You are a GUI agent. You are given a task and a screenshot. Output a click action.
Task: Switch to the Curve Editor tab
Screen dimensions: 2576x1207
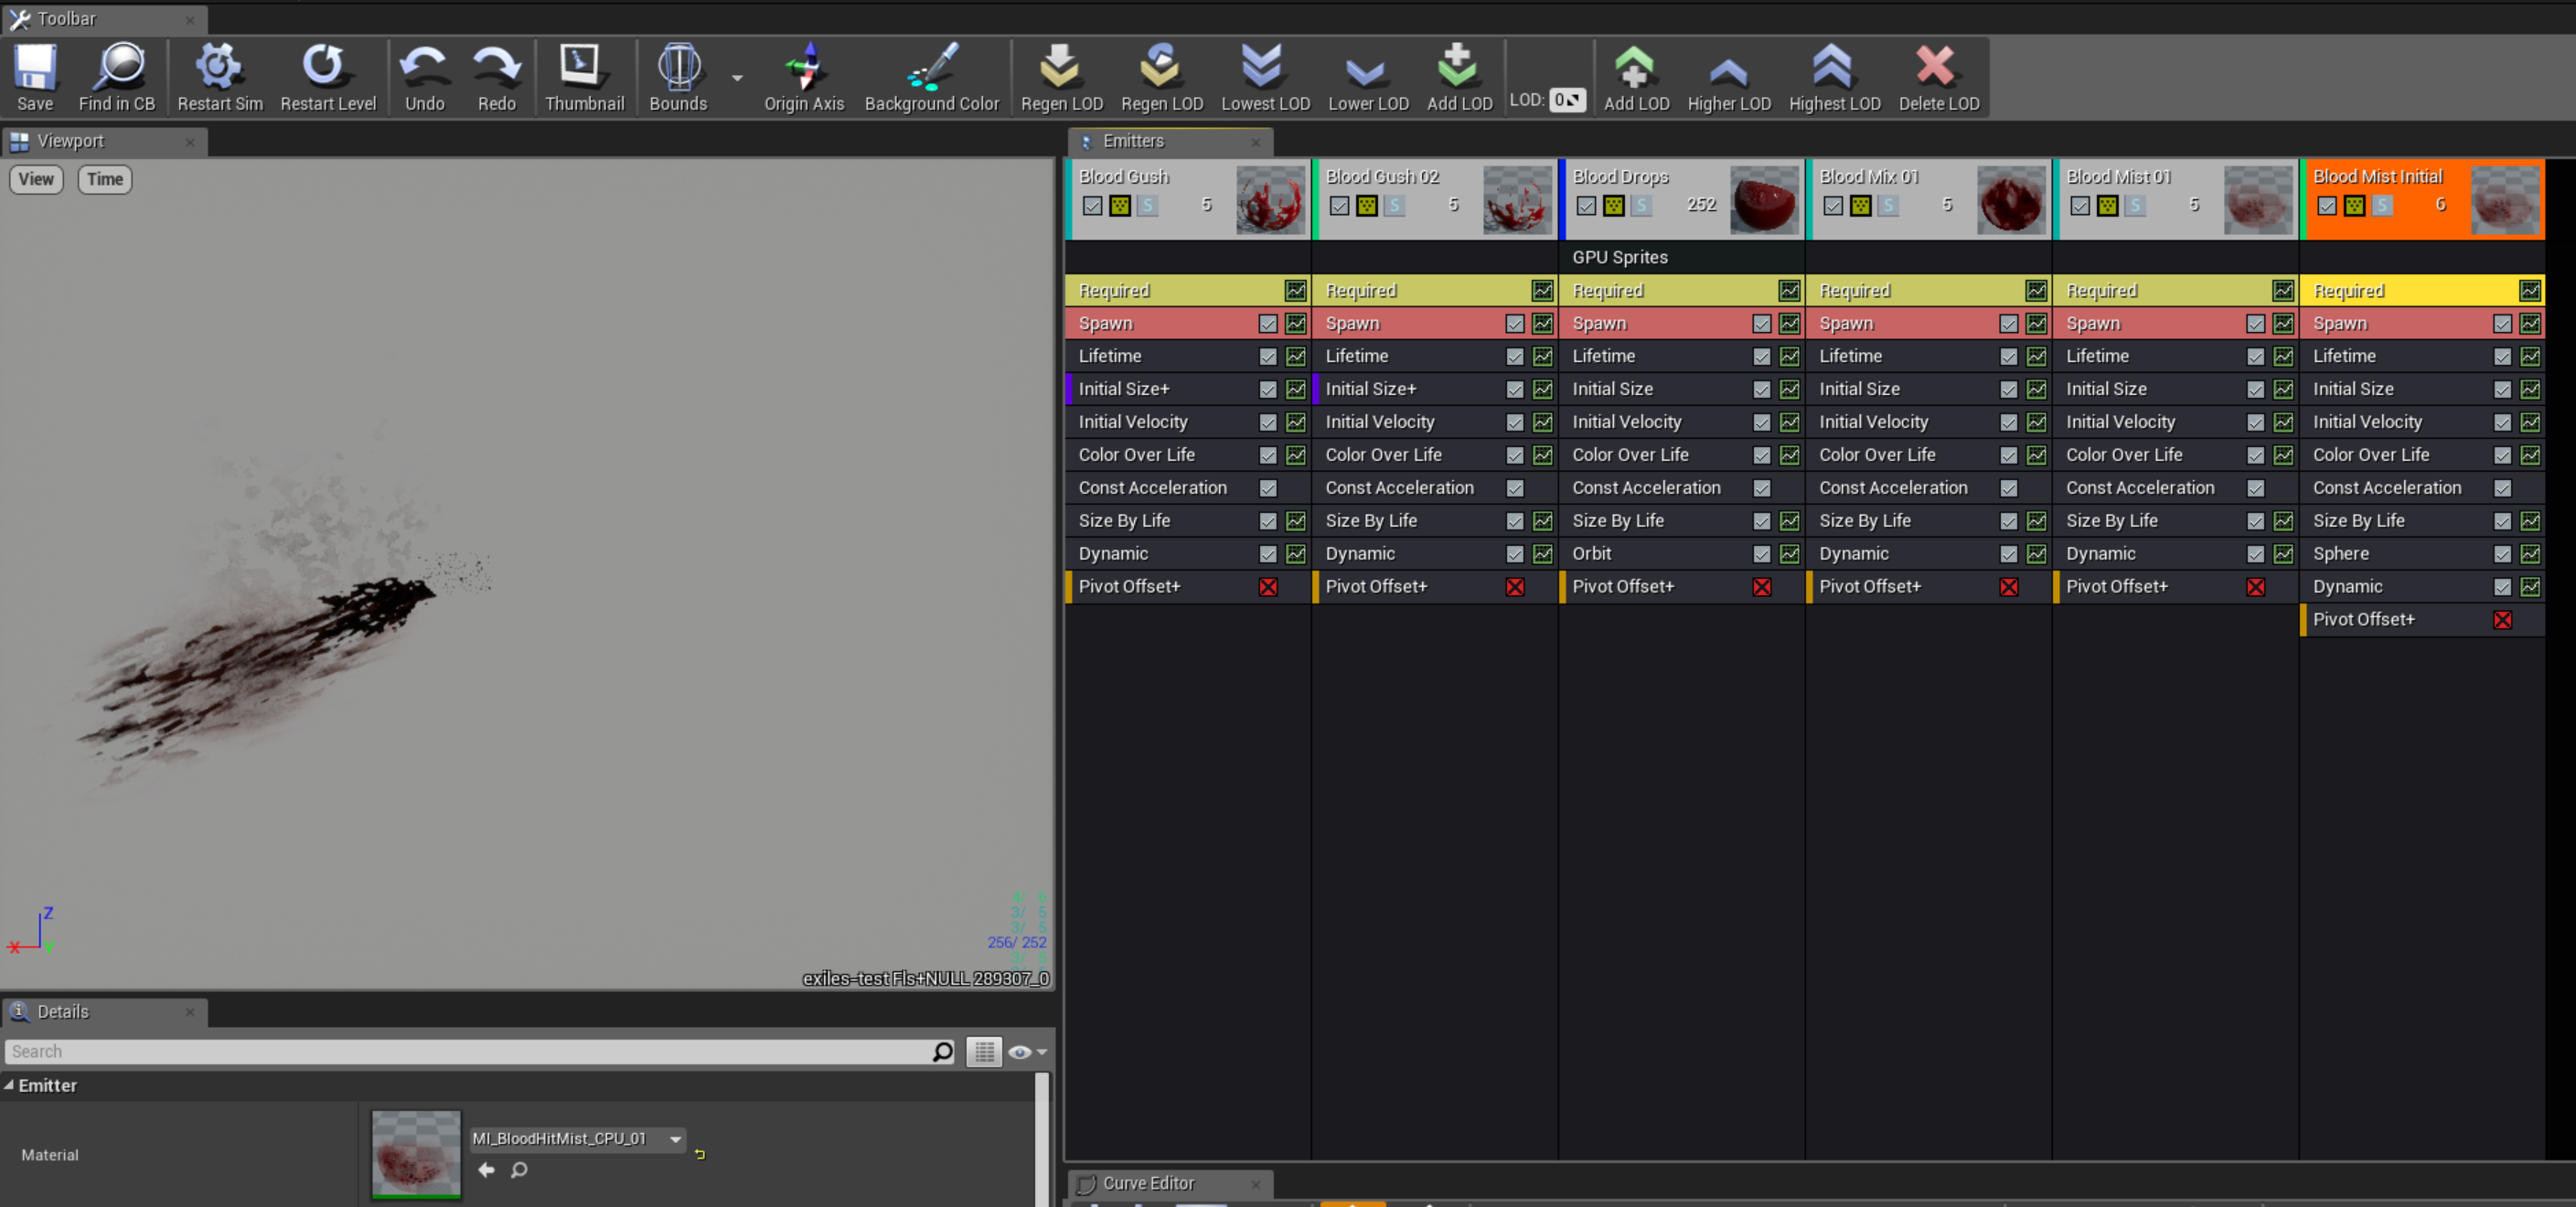[1147, 1183]
